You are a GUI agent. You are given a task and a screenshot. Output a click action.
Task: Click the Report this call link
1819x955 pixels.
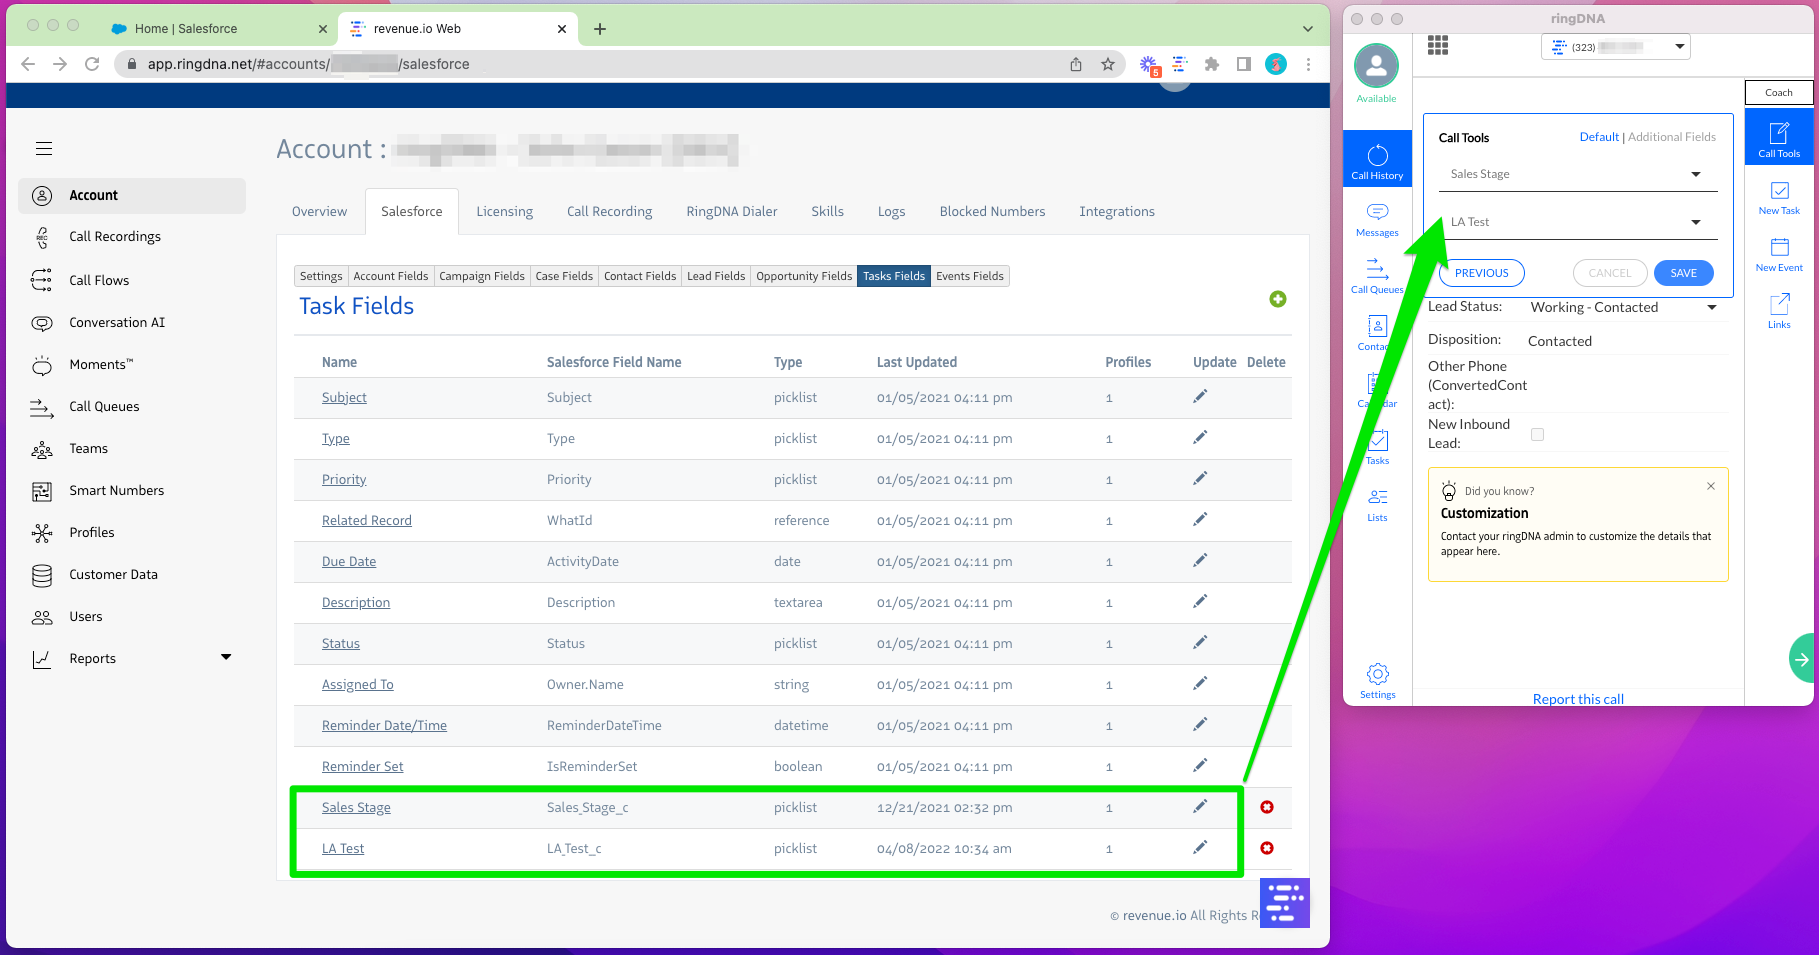(x=1577, y=699)
